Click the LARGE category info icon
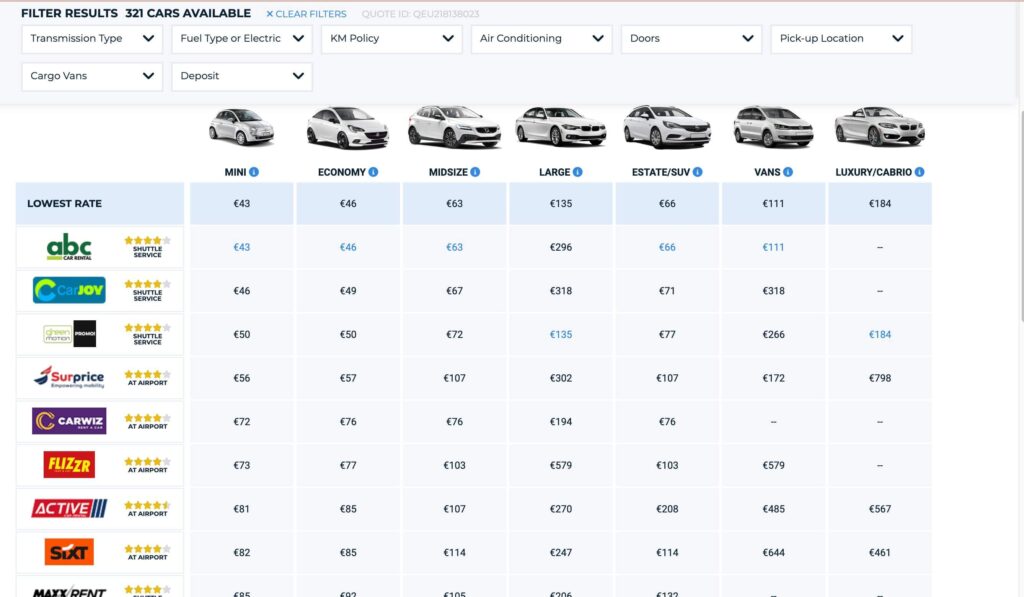 click(577, 172)
